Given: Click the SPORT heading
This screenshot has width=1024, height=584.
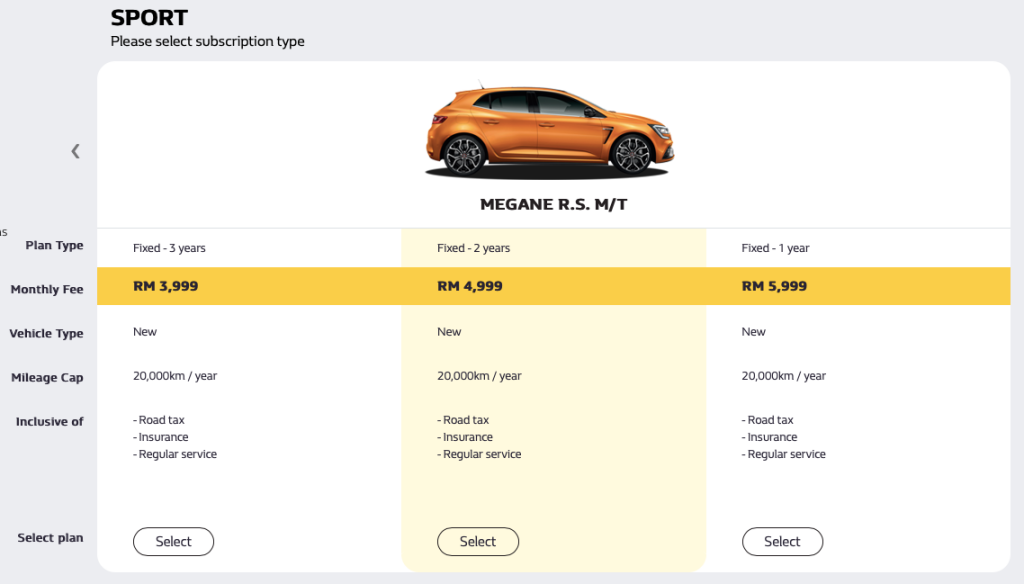Looking at the screenshot, I should (x=149, y=18).
